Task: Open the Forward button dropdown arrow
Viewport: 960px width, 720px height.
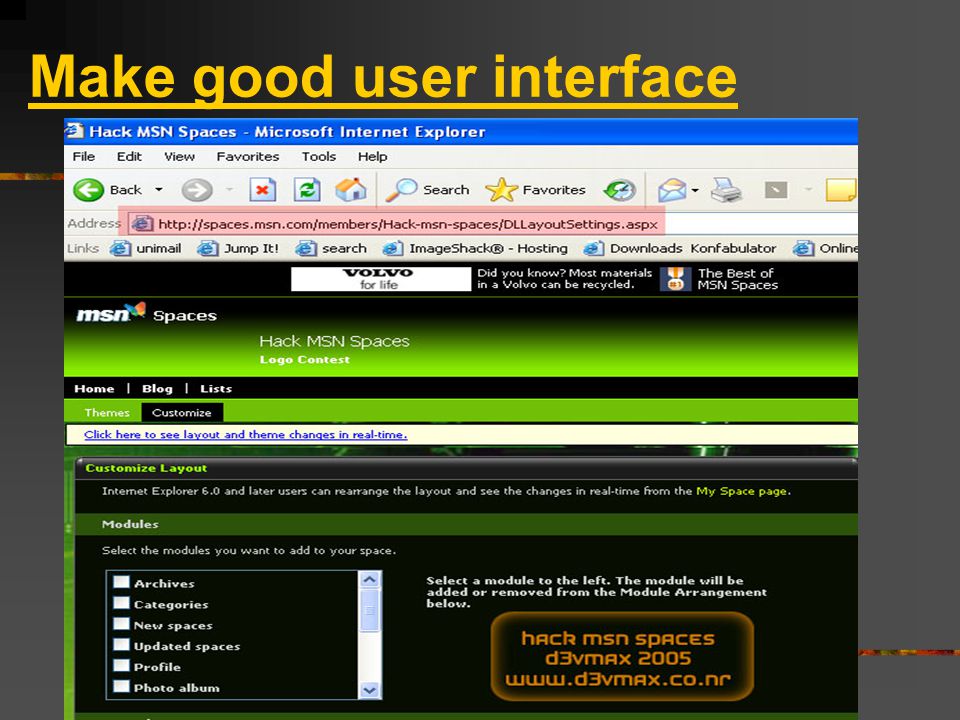Action: pyautogui.click(x=230, y=190)
